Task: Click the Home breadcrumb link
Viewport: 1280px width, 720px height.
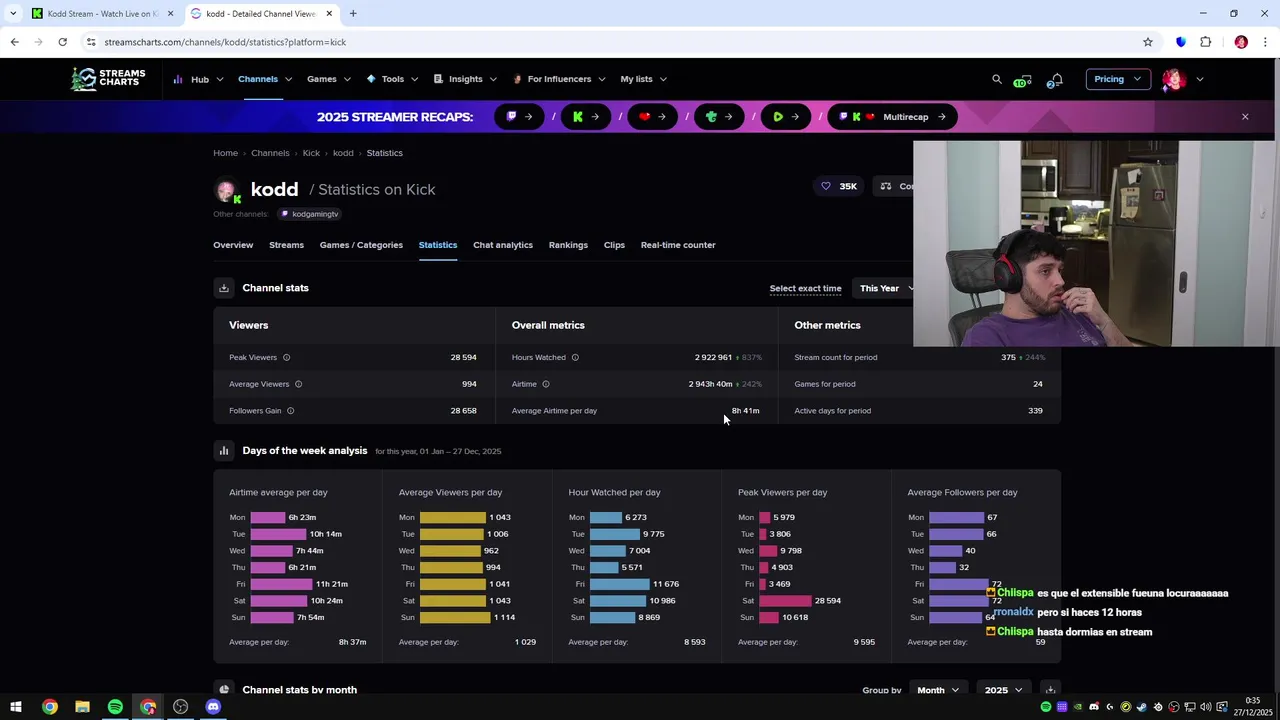Action: pos(225,153)
